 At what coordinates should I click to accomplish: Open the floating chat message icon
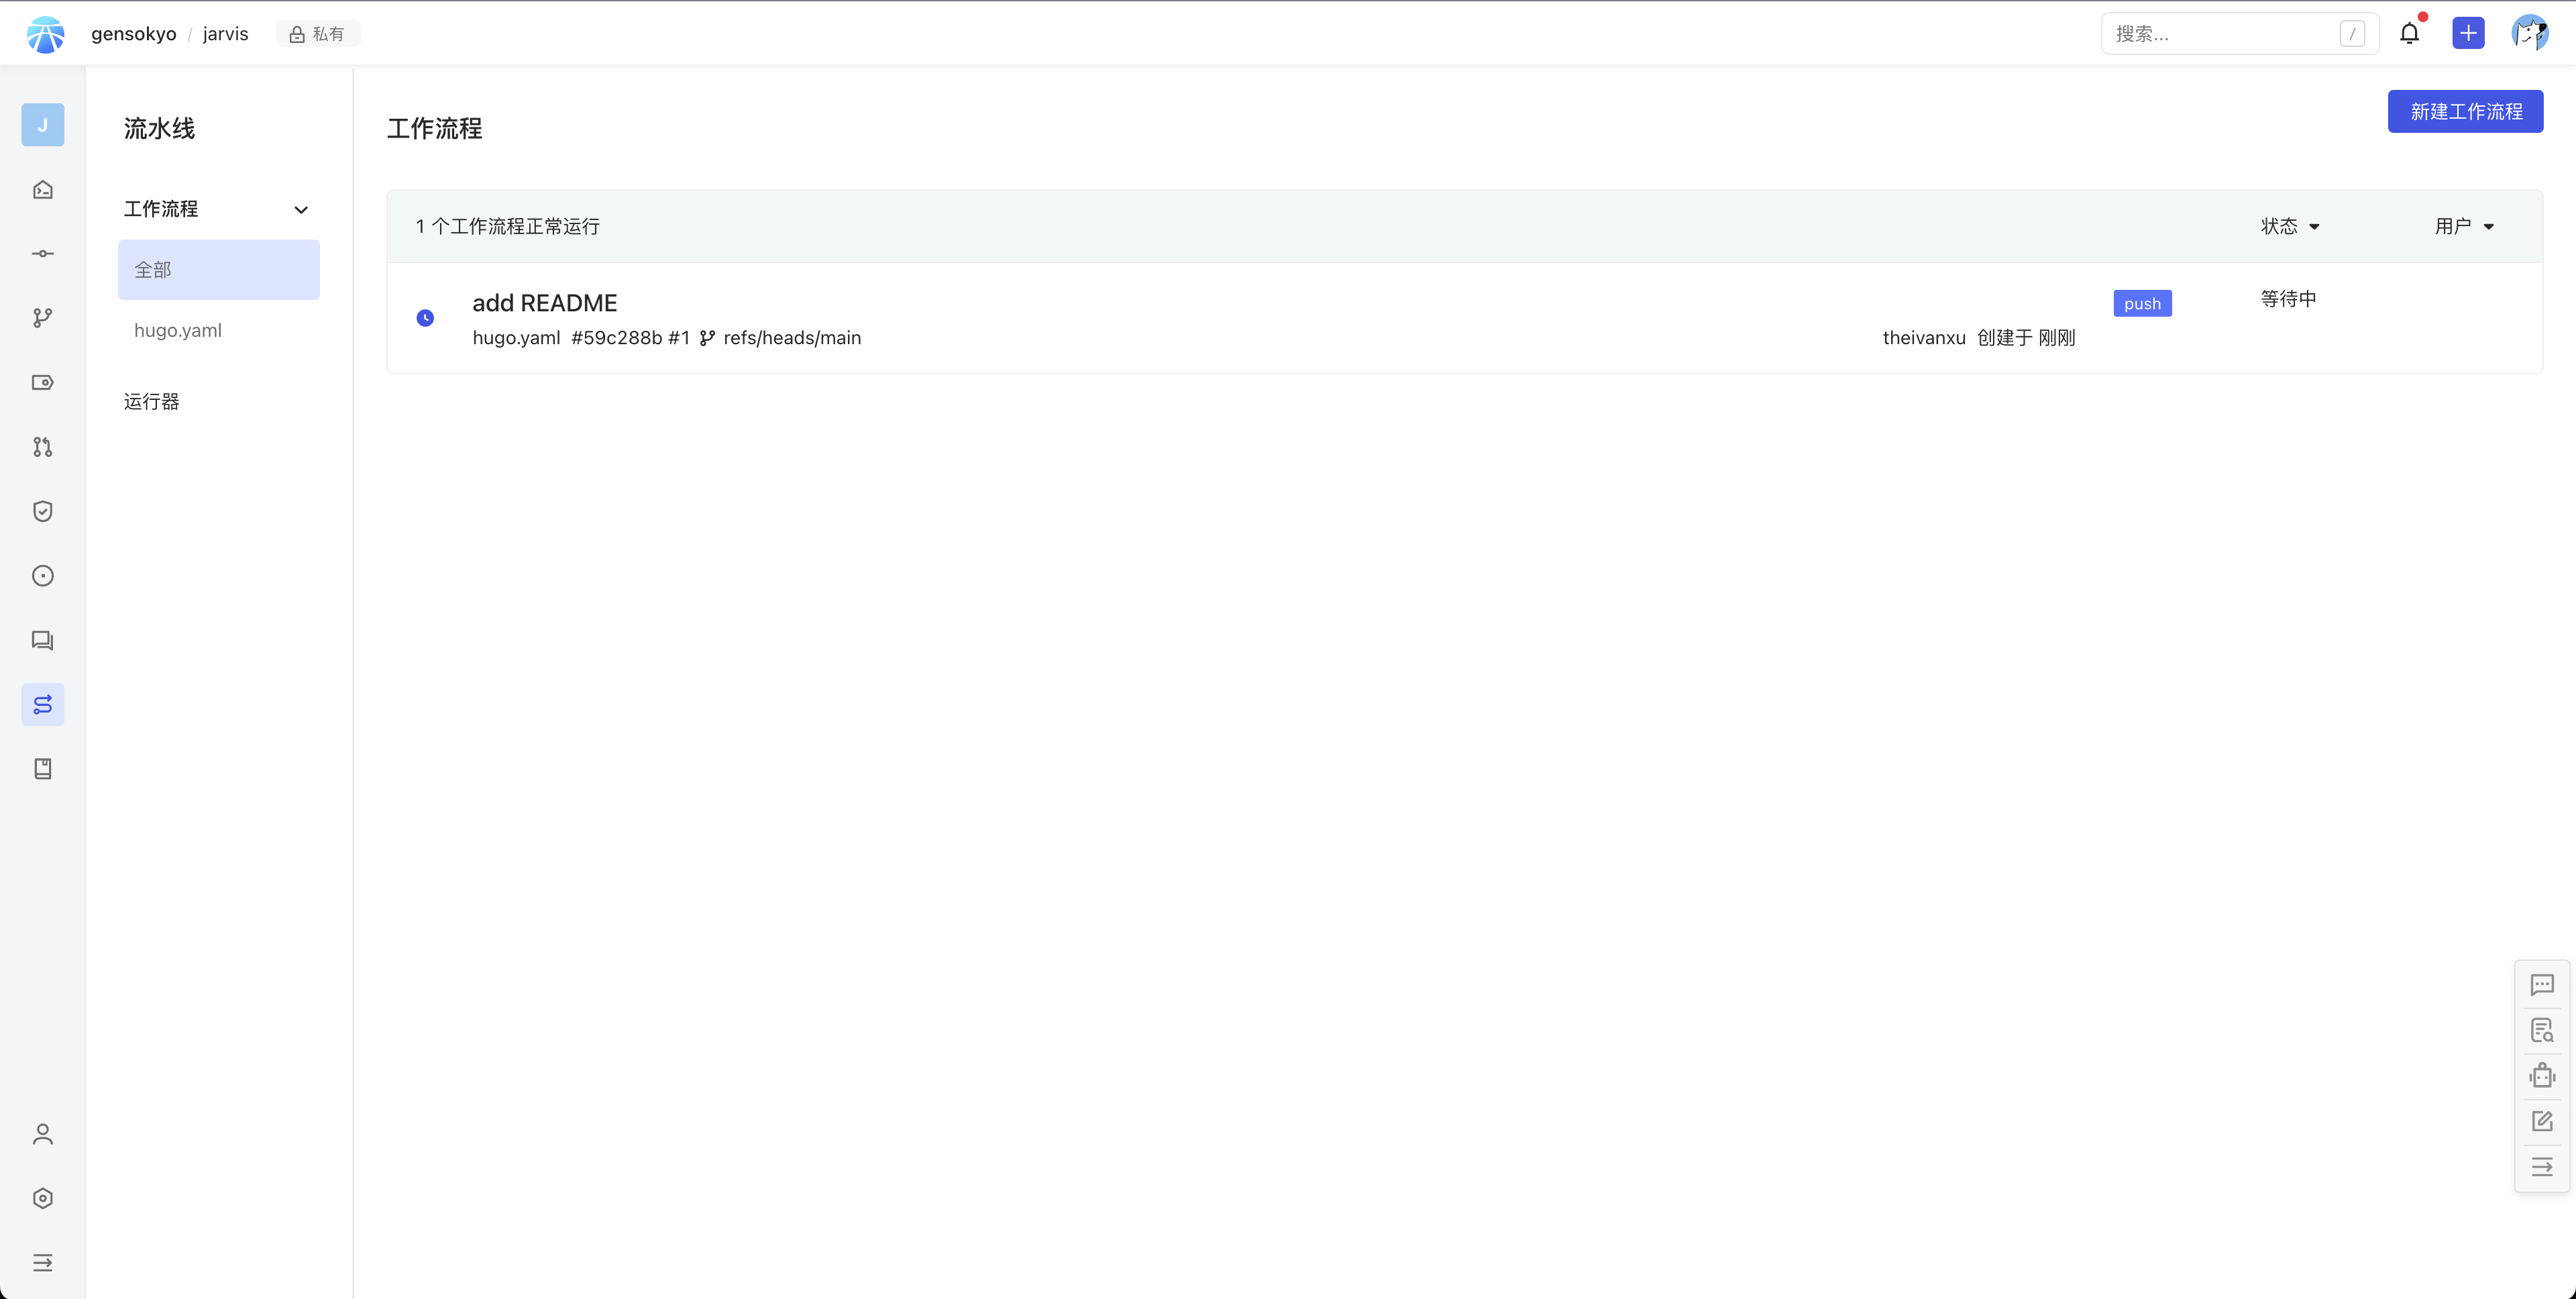(2542, 985)
